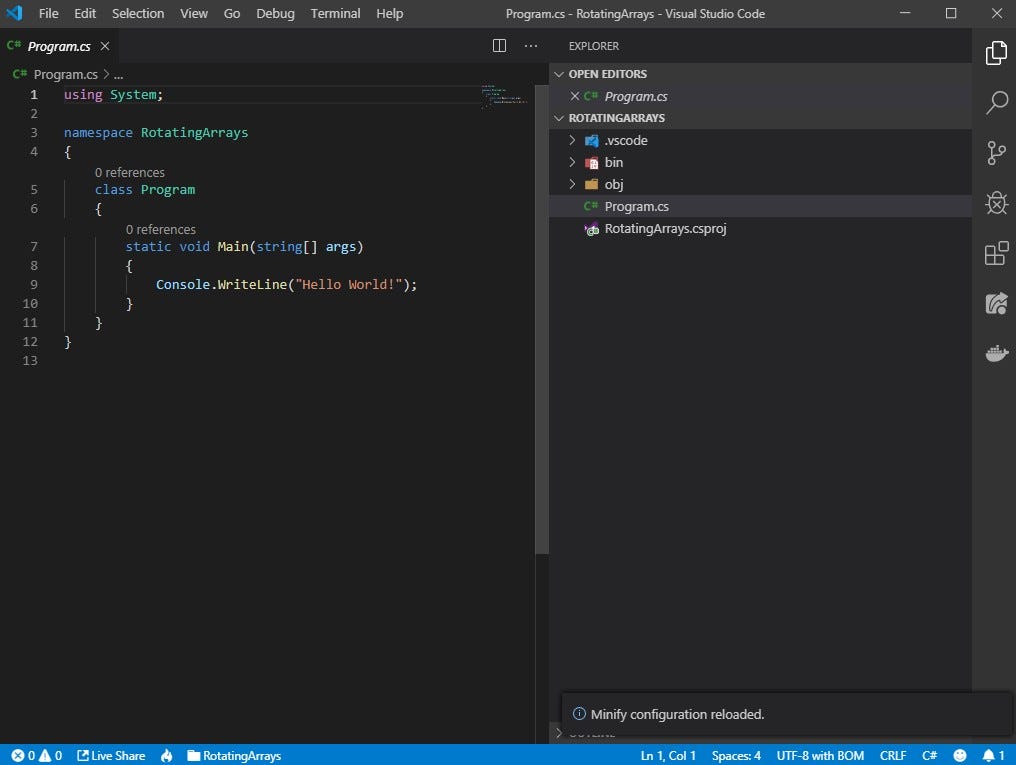This screenshot has height=765, width=1016.
Task: Click the 0 references CodeLens above class Program
Action: tap(130, 172)
